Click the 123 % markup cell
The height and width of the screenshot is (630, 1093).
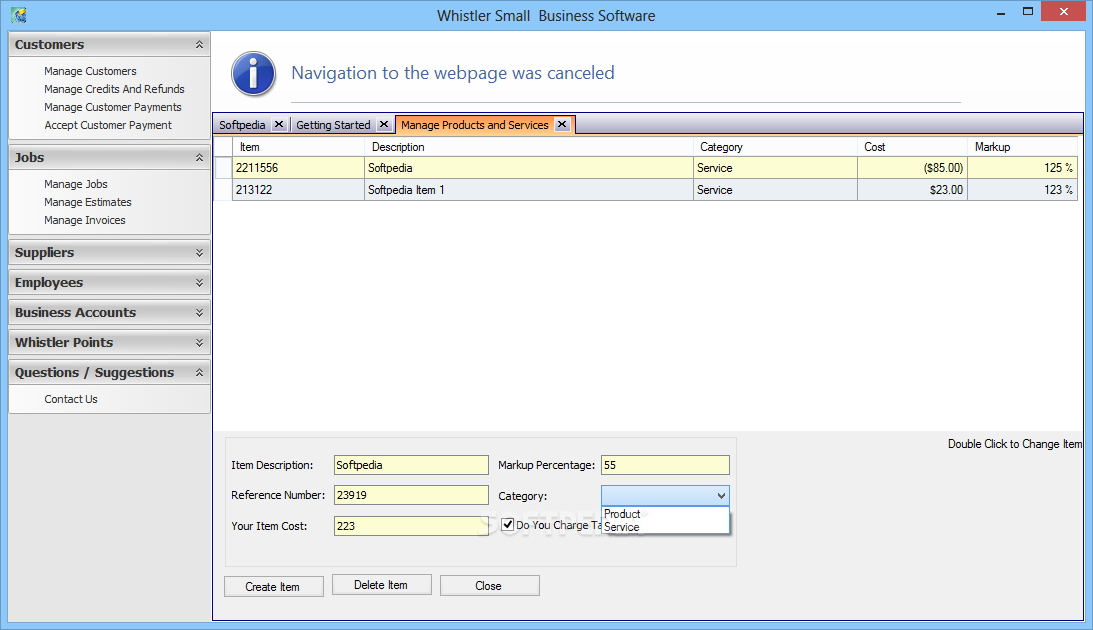[1023, 190]
